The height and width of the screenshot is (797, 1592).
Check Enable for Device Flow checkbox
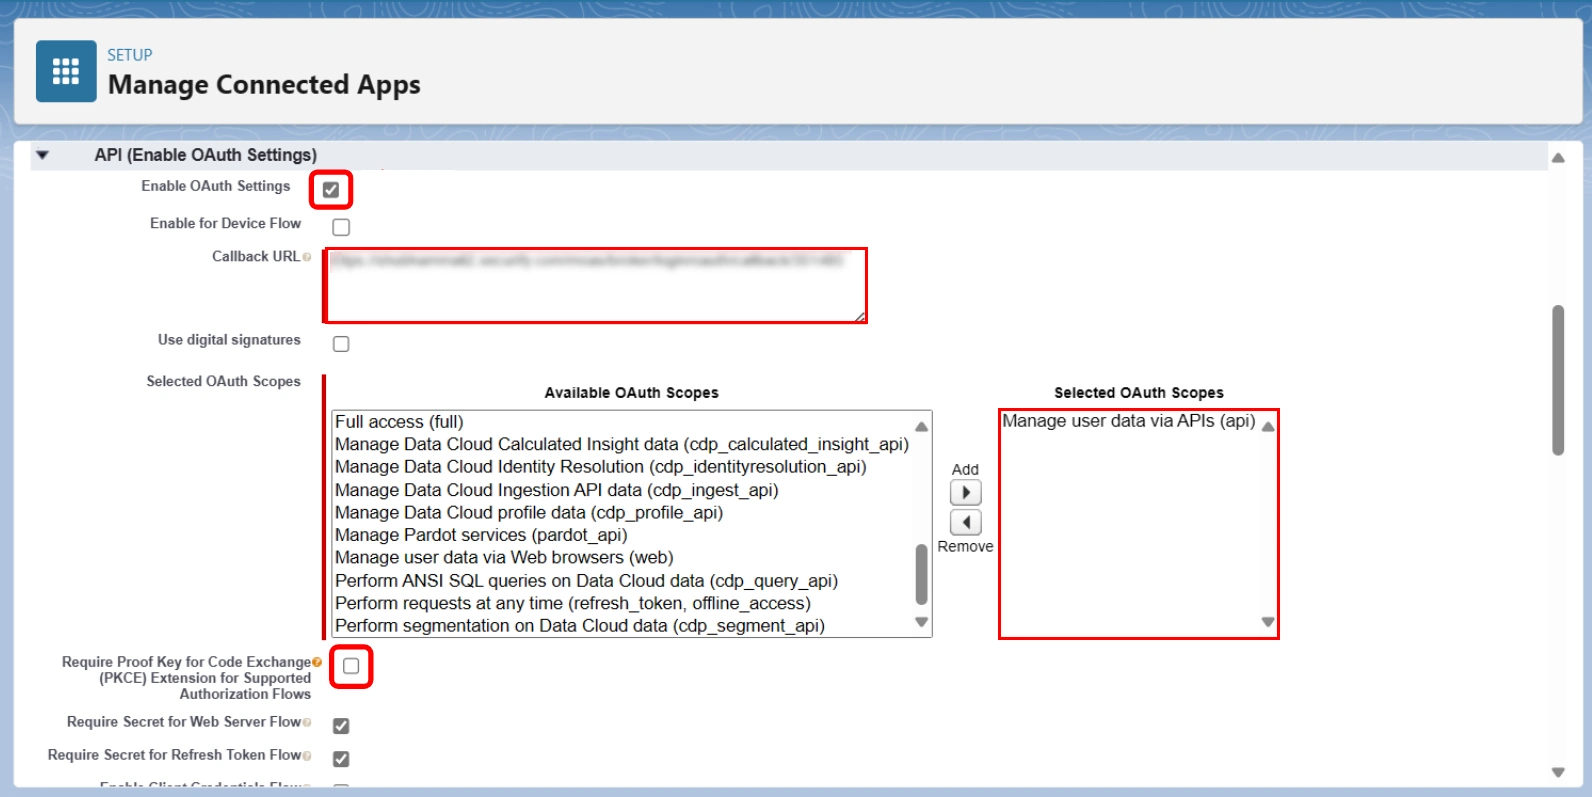[341, 227]
